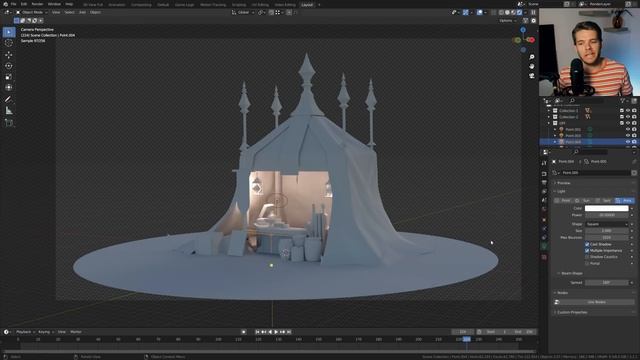Select the Transform tool

[x=9, y=87]
